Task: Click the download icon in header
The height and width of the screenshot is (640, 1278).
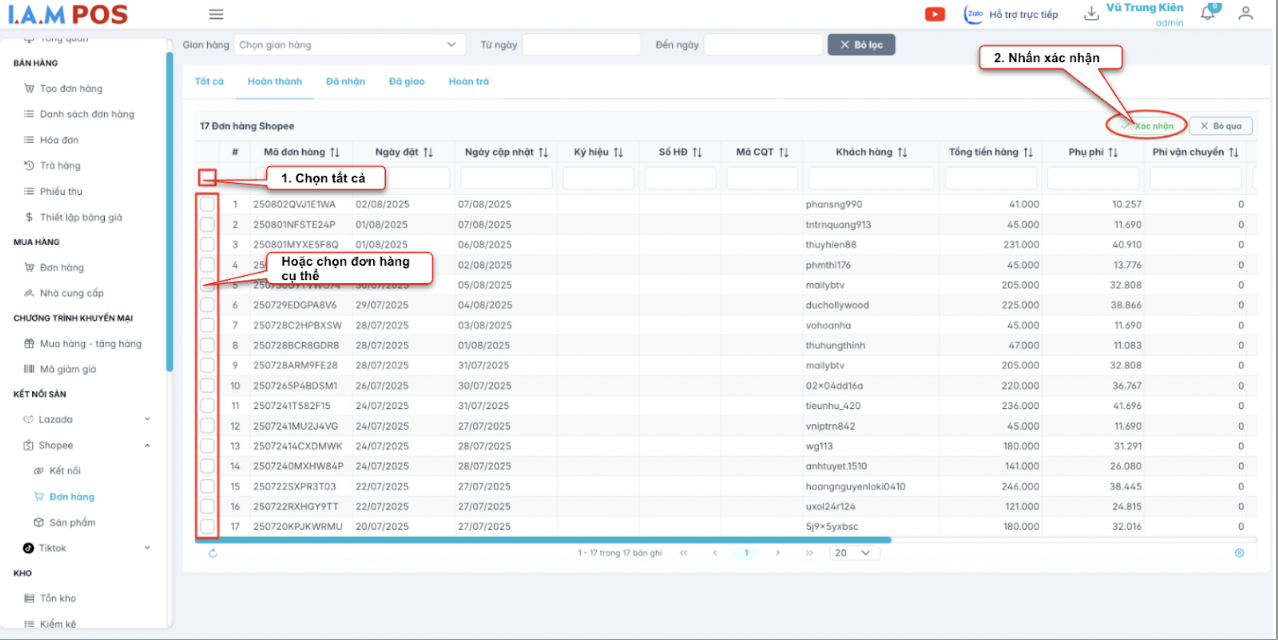Action: (x=1091, y=13)
